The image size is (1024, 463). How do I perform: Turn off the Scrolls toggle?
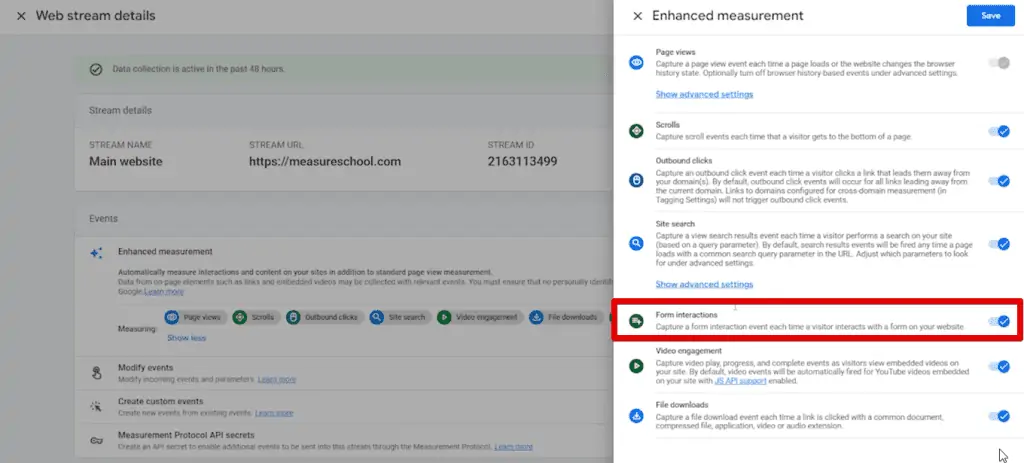tap(999, 131)
